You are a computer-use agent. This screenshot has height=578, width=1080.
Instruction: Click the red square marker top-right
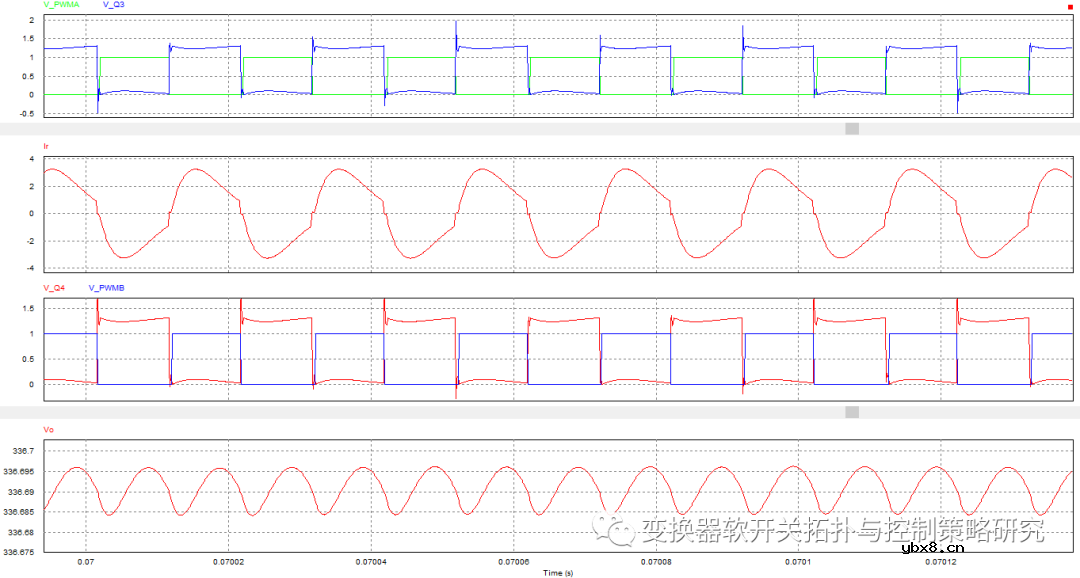pos(1071,6)
